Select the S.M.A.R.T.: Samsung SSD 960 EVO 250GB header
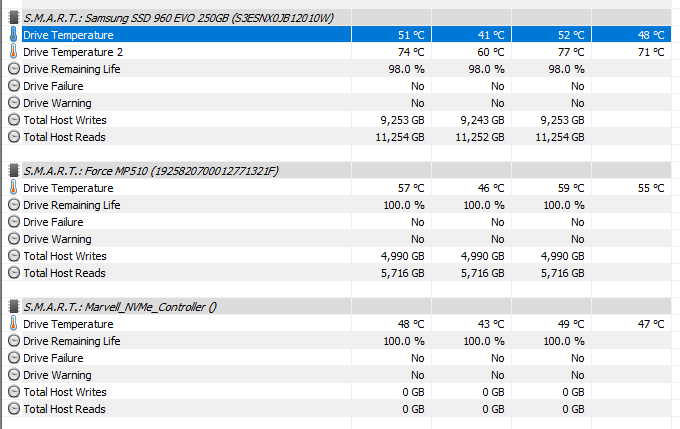Viewport: 680px width, 429px height. 178,18
